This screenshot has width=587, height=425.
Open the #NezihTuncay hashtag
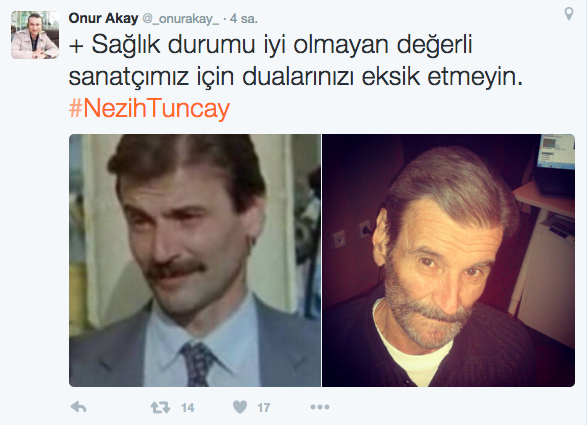click(x=149, y=109)
